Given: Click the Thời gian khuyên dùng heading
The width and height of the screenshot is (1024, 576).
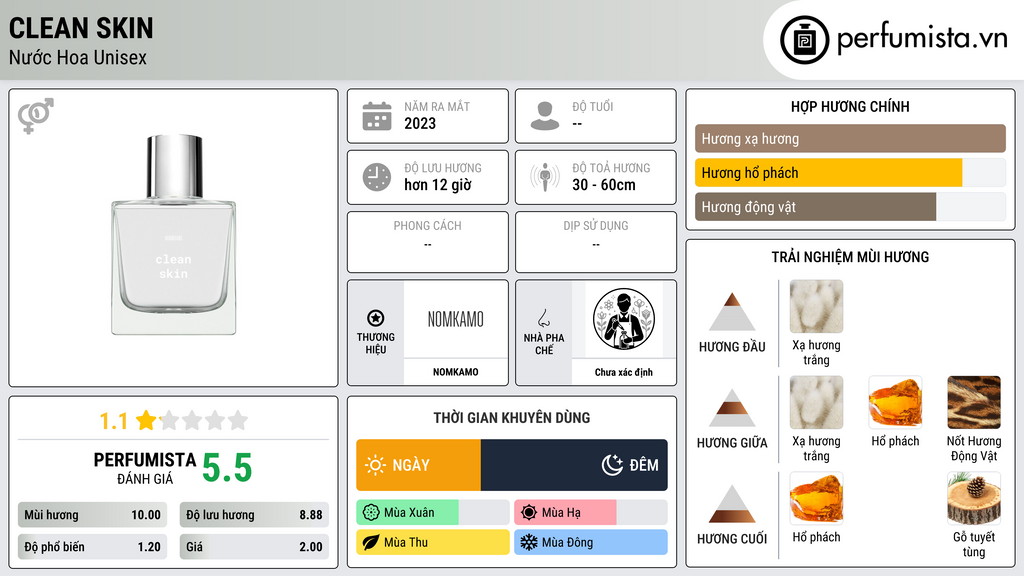Looking at the screenshot, I should pyautogui.click(x=512, y=417).
